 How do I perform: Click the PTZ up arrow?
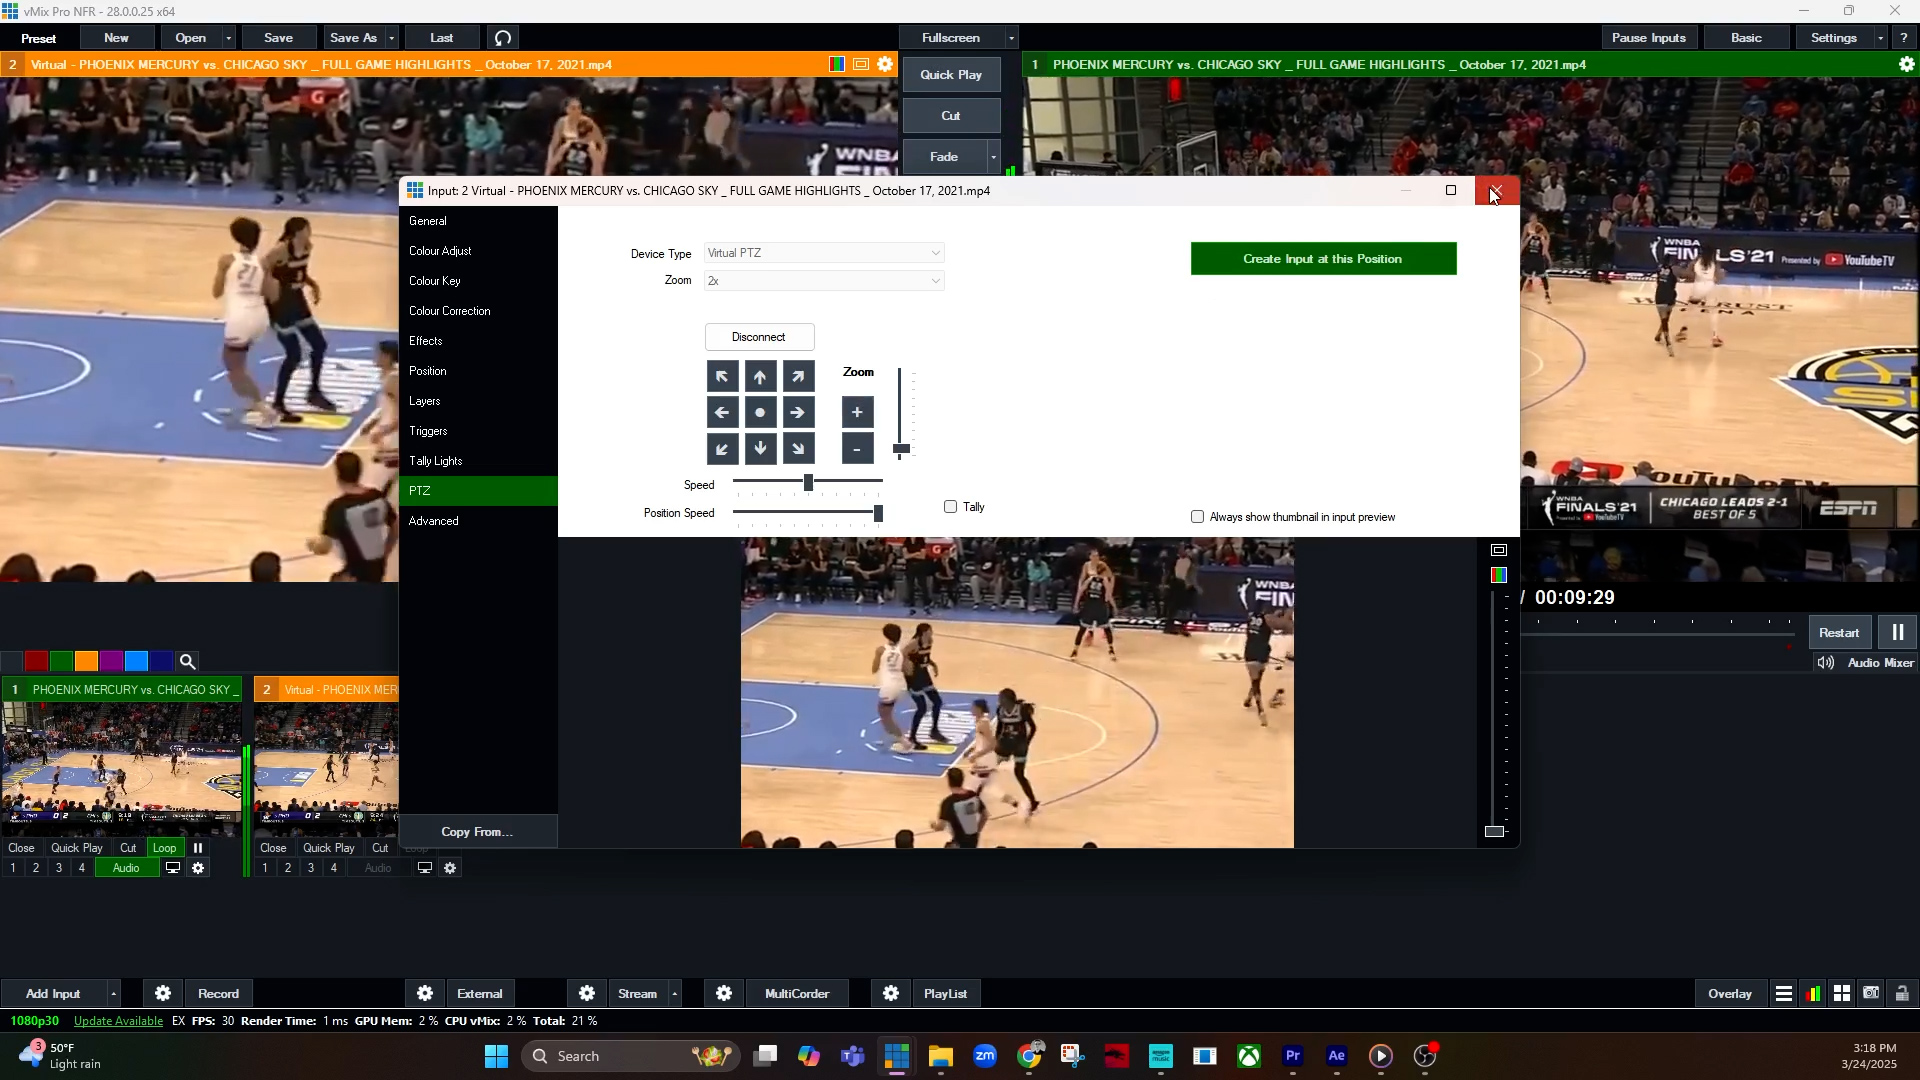(x=760, y=376)
